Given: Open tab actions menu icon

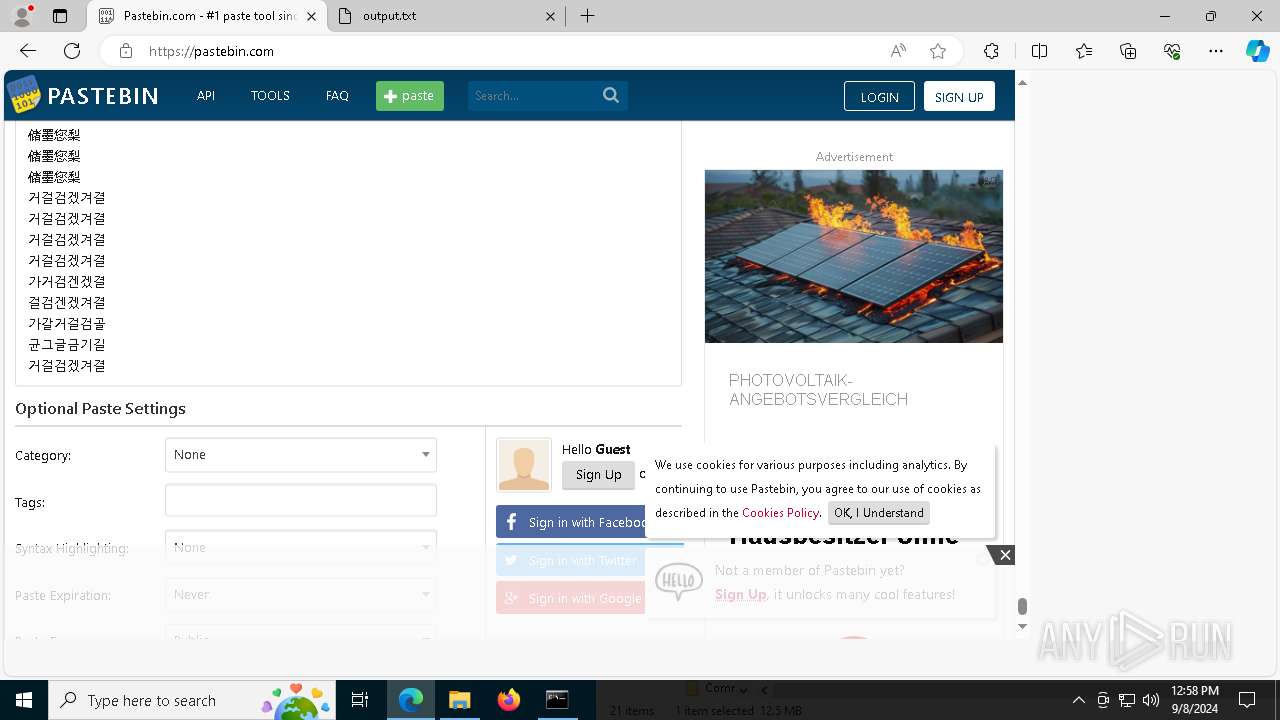Looking at the screenshot, I should 60,16.
